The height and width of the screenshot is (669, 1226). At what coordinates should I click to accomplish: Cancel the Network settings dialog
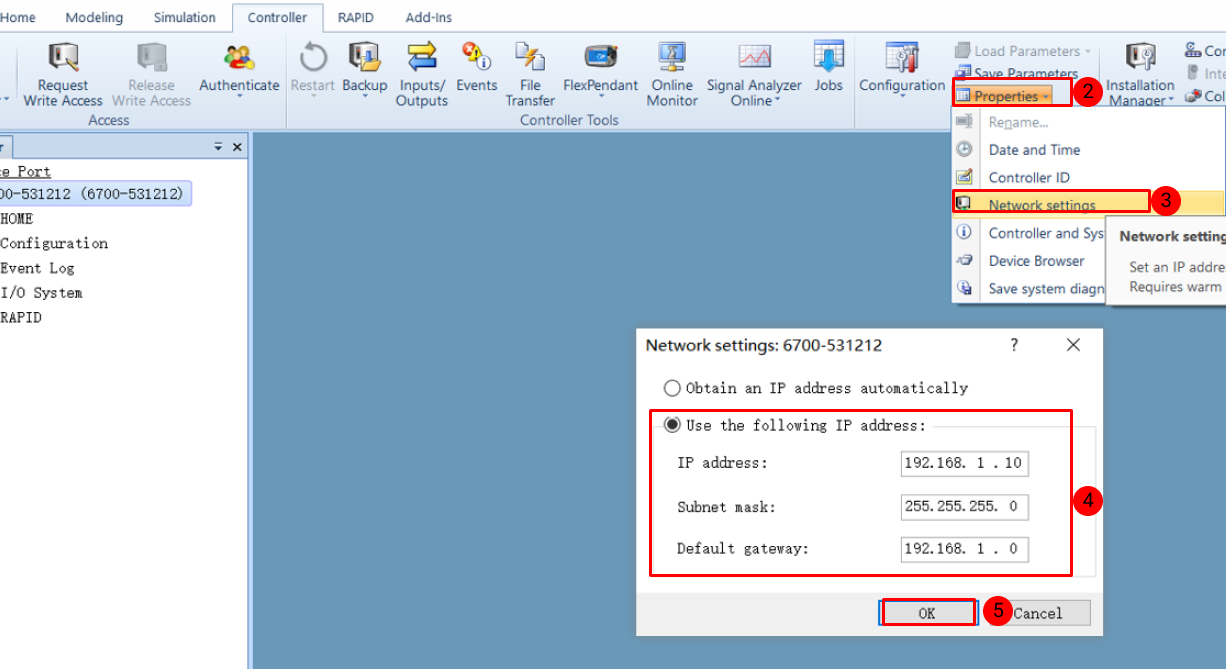(x=1038, y=613)
